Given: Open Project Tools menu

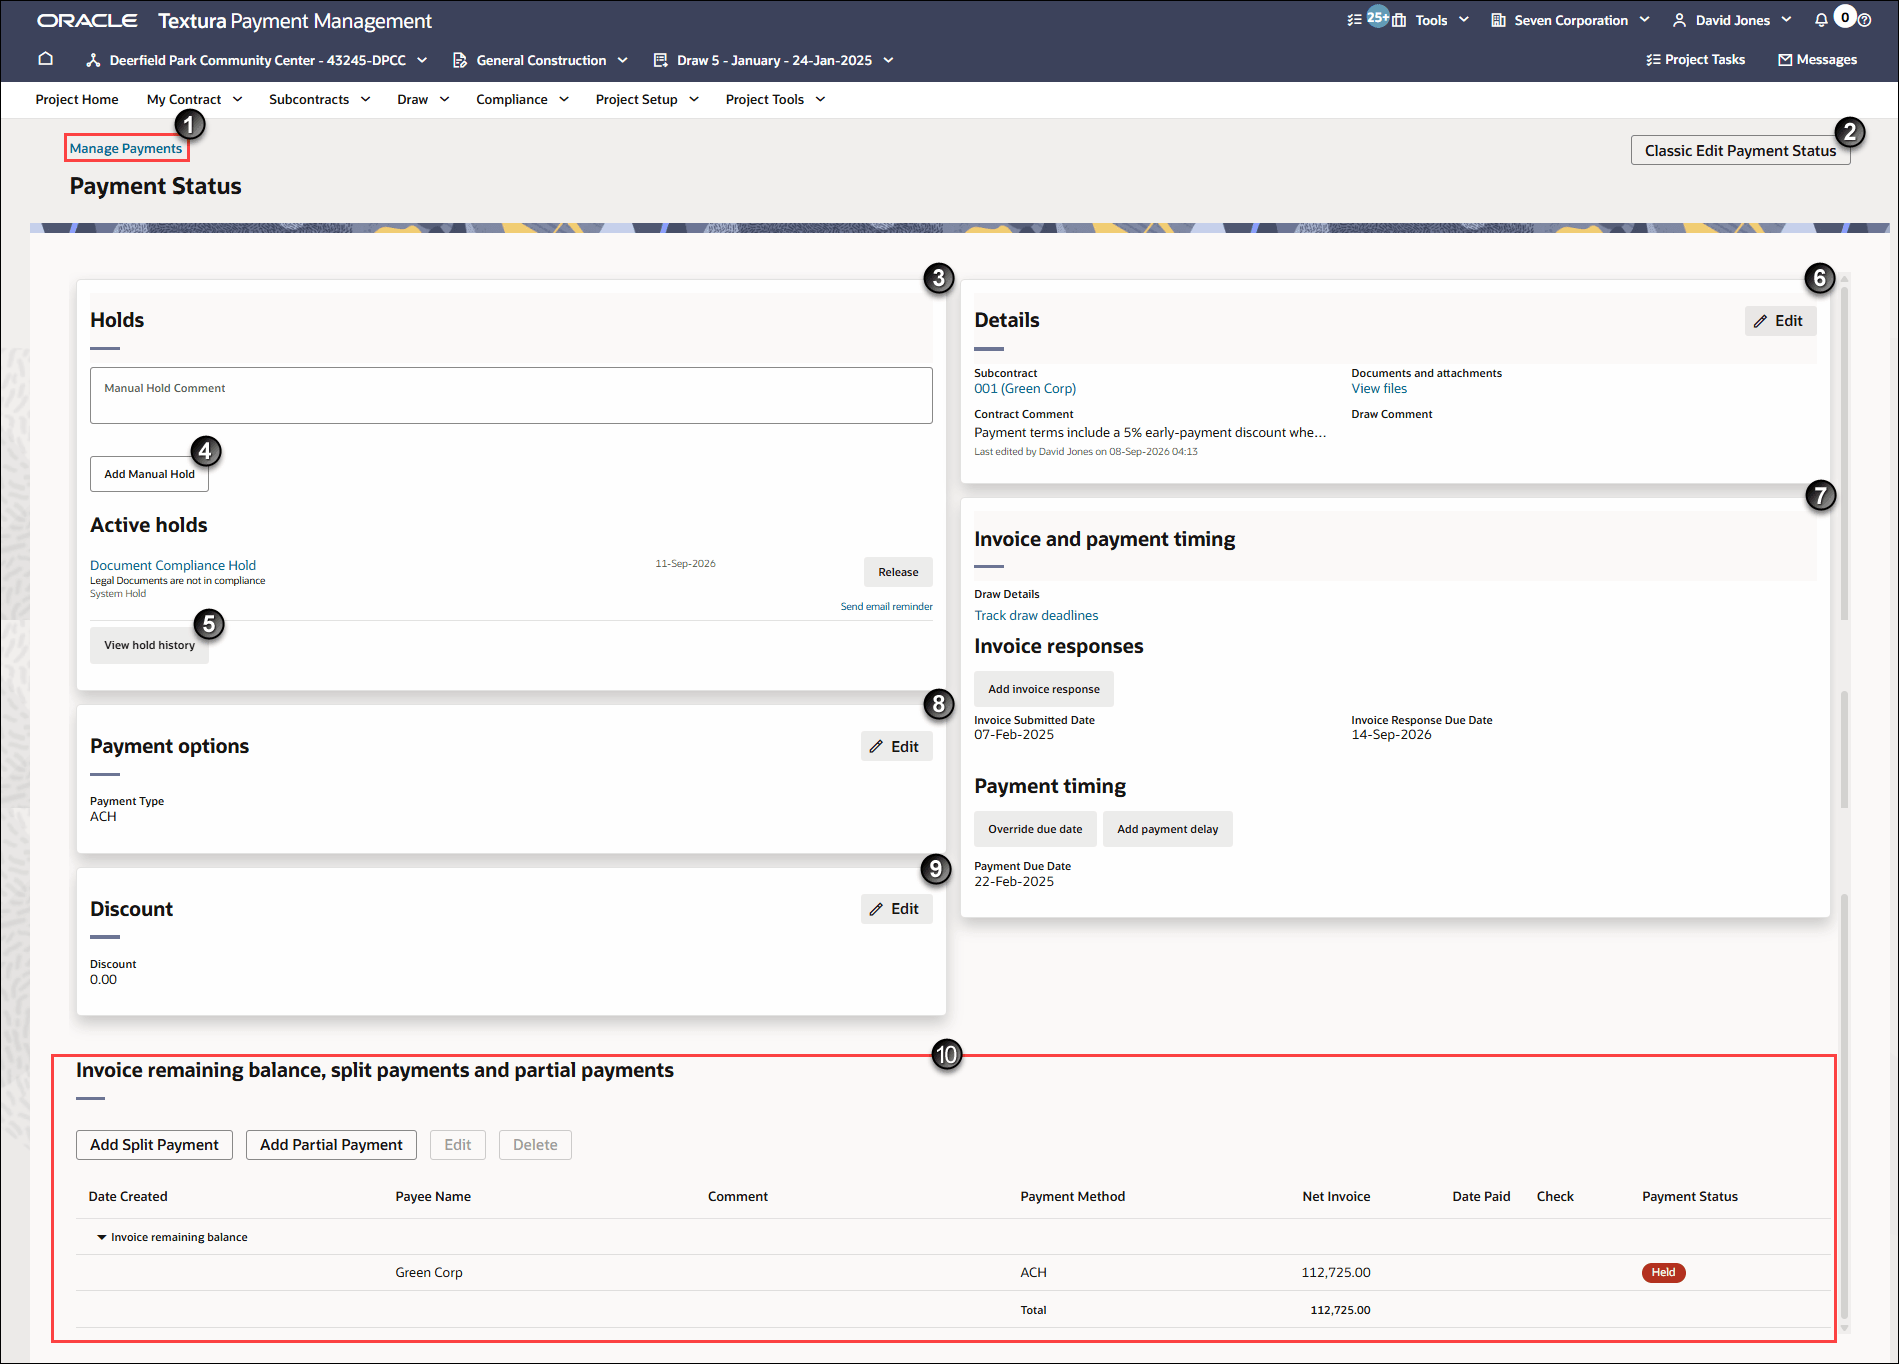Looking at the screenshot, I should (775, 99).
